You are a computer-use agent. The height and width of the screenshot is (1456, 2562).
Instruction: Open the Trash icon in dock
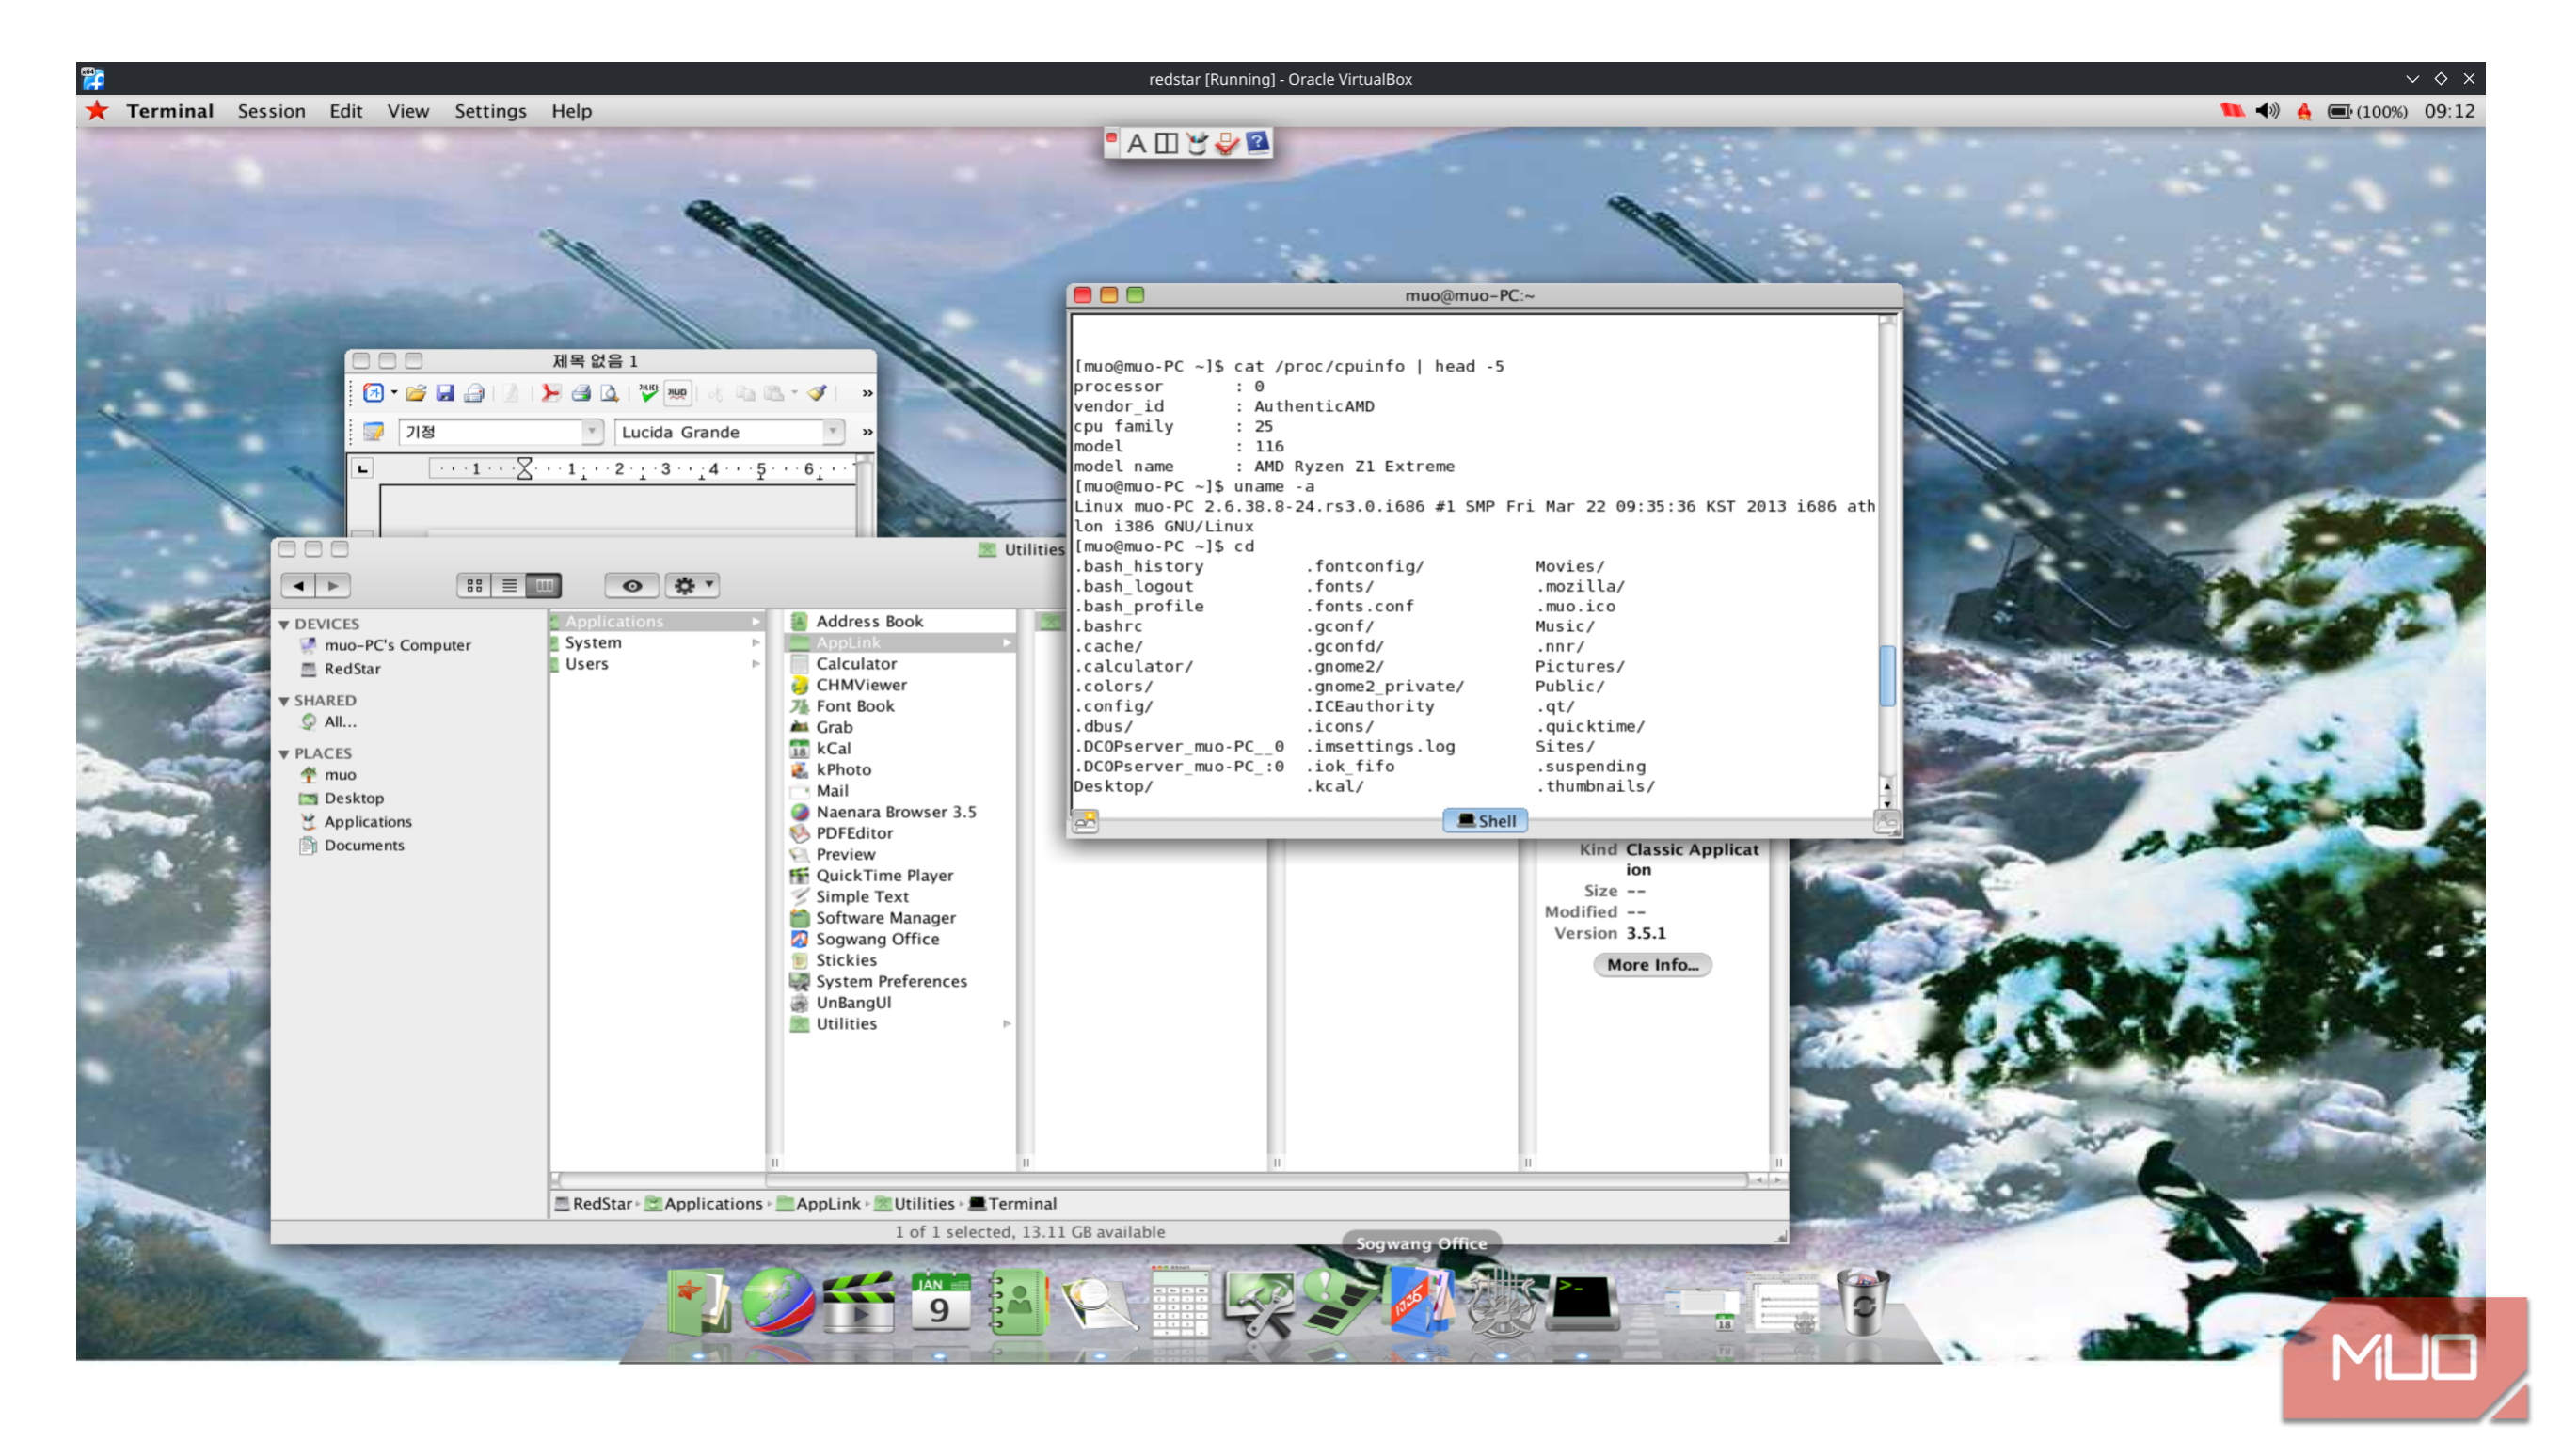click(1862, 1302)
